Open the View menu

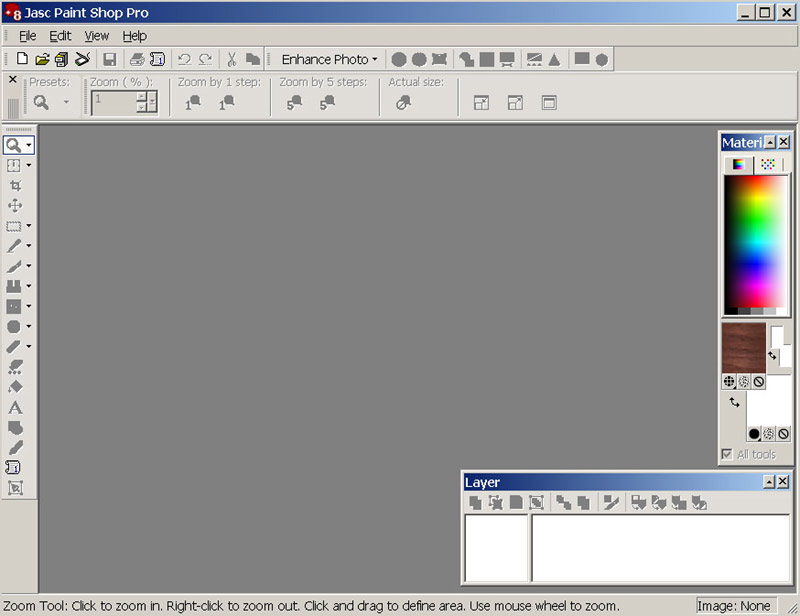click(x=96, y=36)
